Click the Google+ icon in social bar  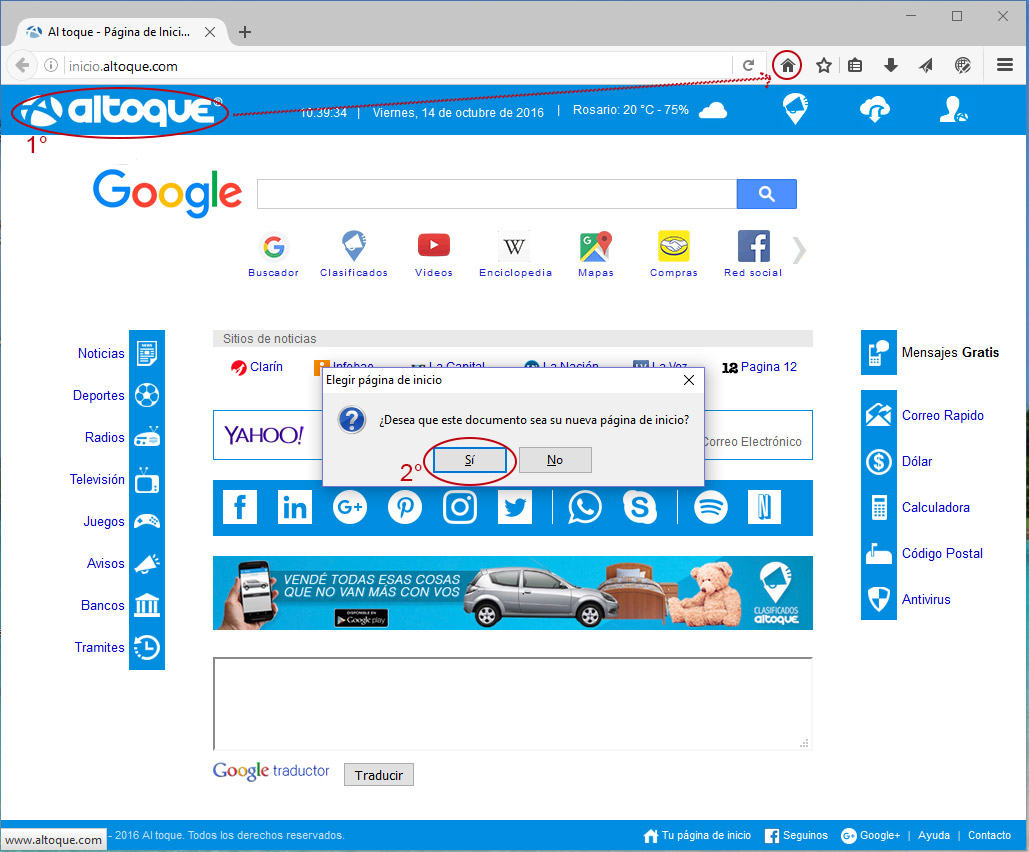point(350,507)
